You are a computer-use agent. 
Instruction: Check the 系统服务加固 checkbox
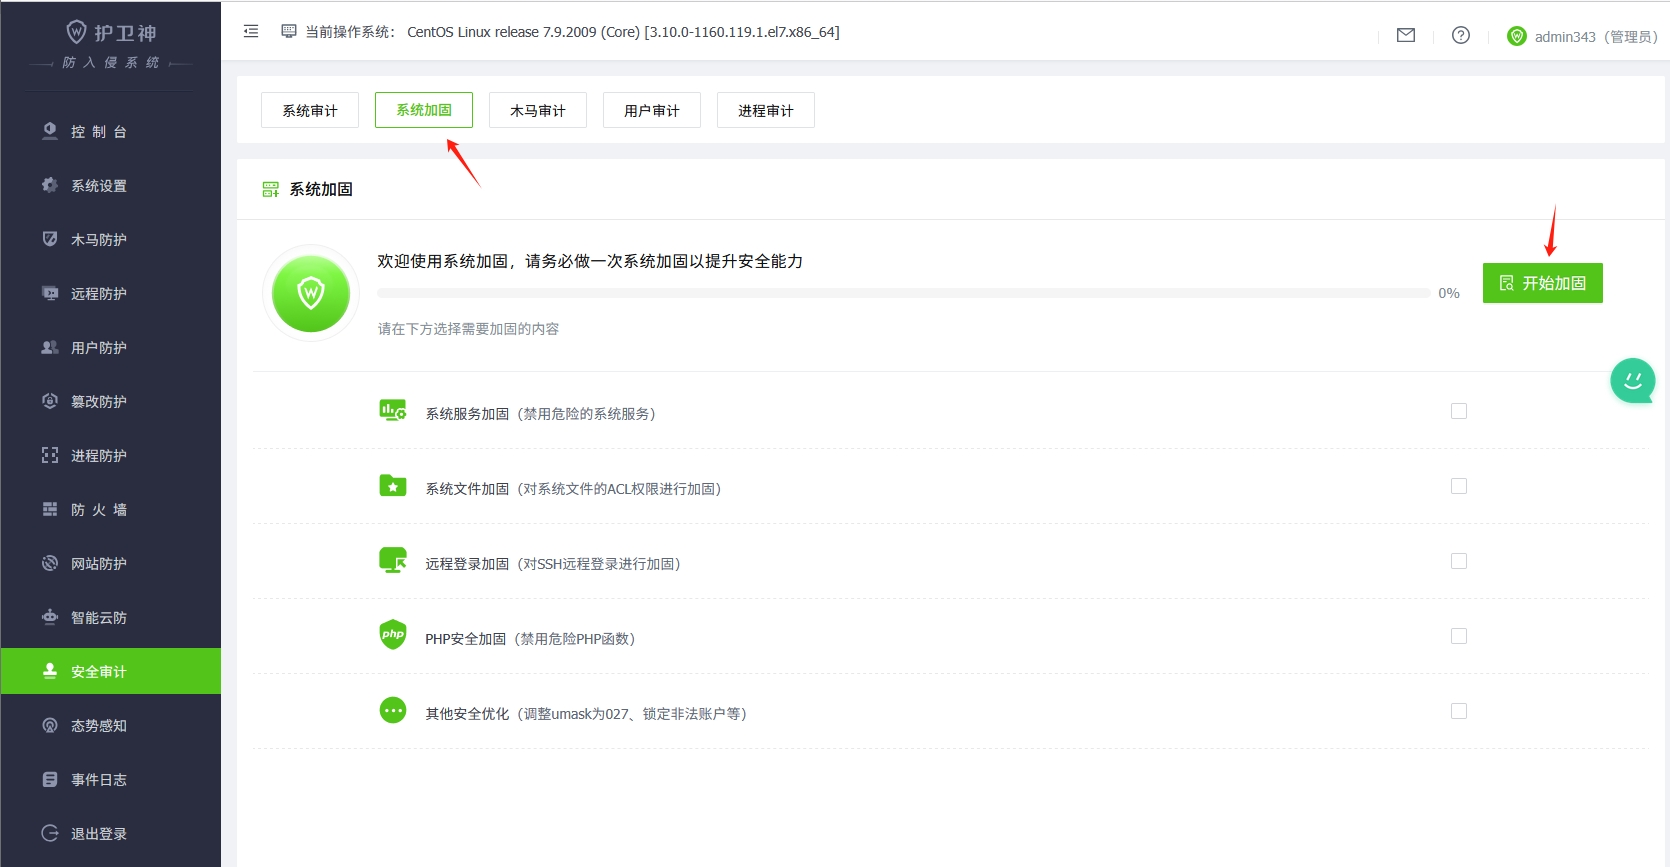pos(1459,411)
